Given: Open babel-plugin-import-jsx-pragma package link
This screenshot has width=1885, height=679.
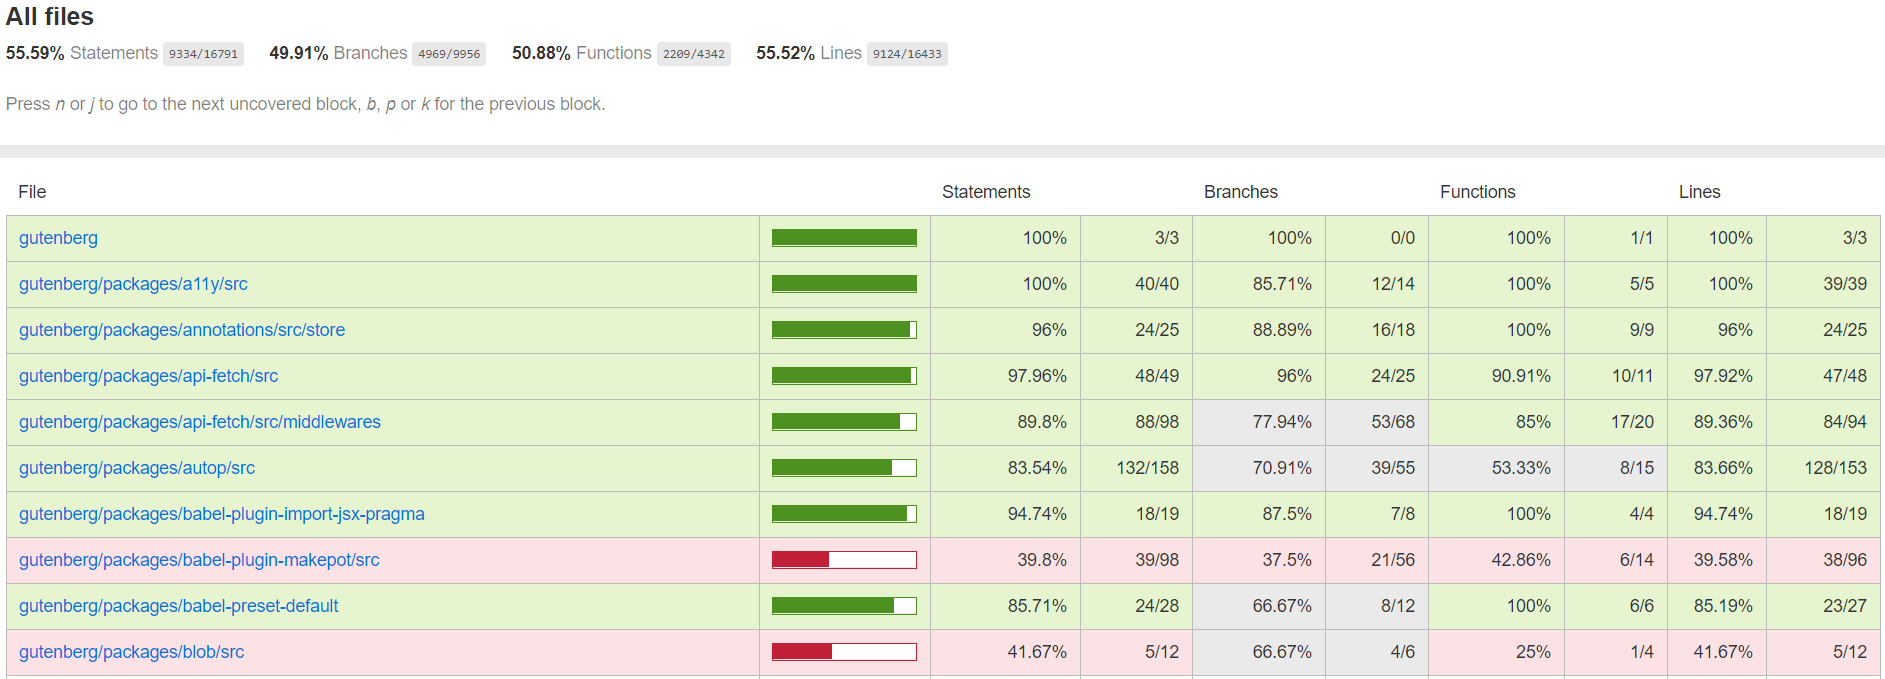Looking at the screenshot, I should pos(222,514).
